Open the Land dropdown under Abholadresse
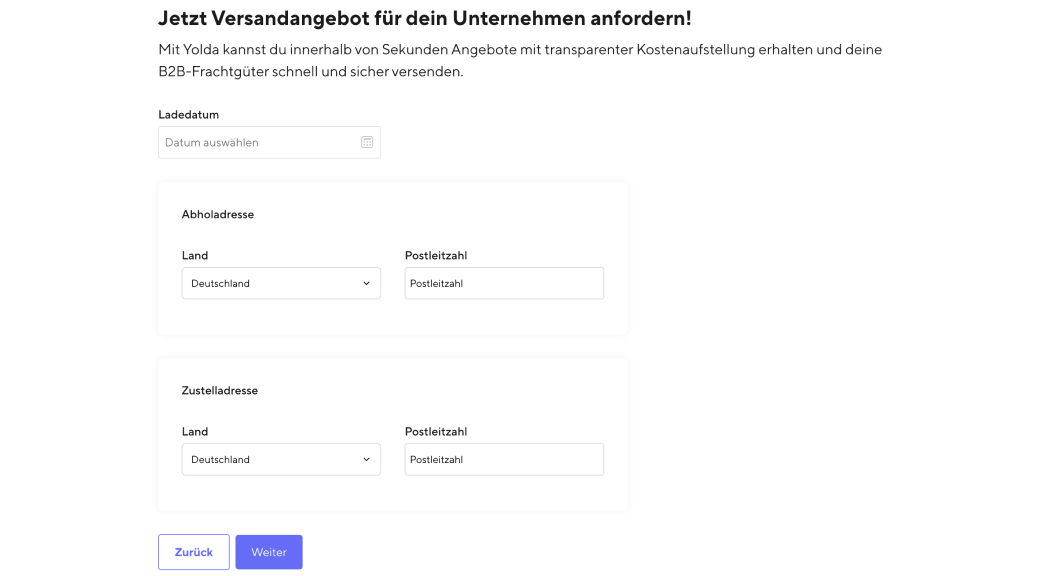This screenshot has height=576, width=1050. point(280,283)
